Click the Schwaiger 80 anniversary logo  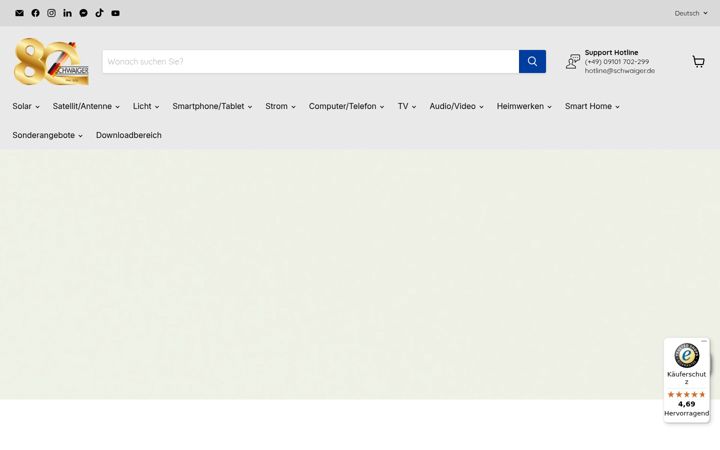[x=51, y=62]
